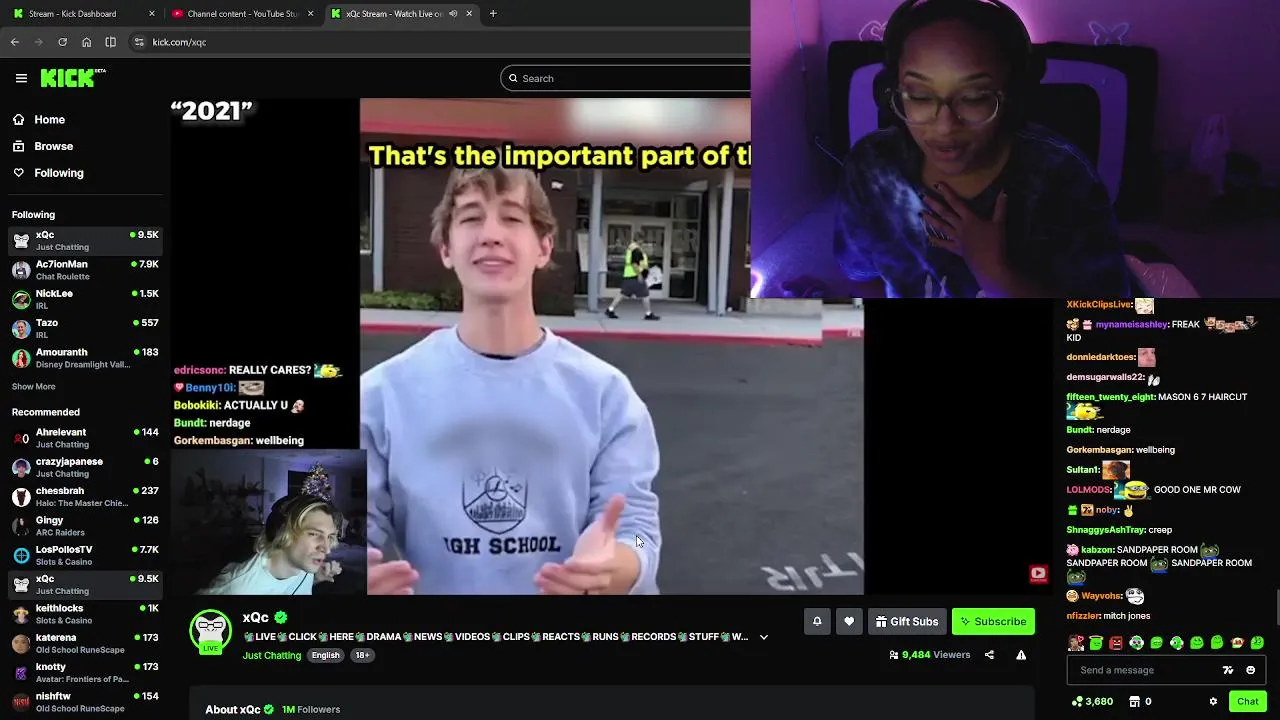Open the hamburger sidebar menu

(x=21, y=78)
